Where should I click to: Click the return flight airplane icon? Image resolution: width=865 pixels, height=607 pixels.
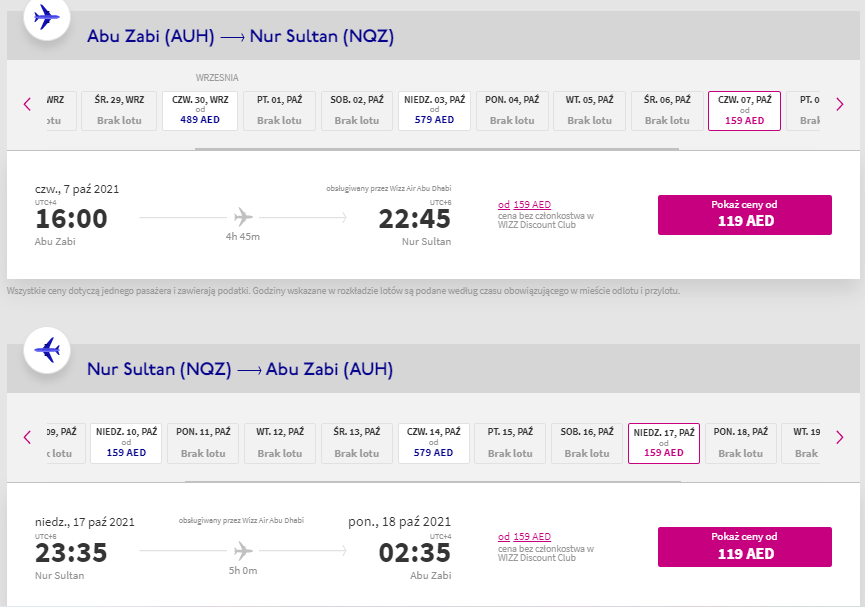click(47, 350)
